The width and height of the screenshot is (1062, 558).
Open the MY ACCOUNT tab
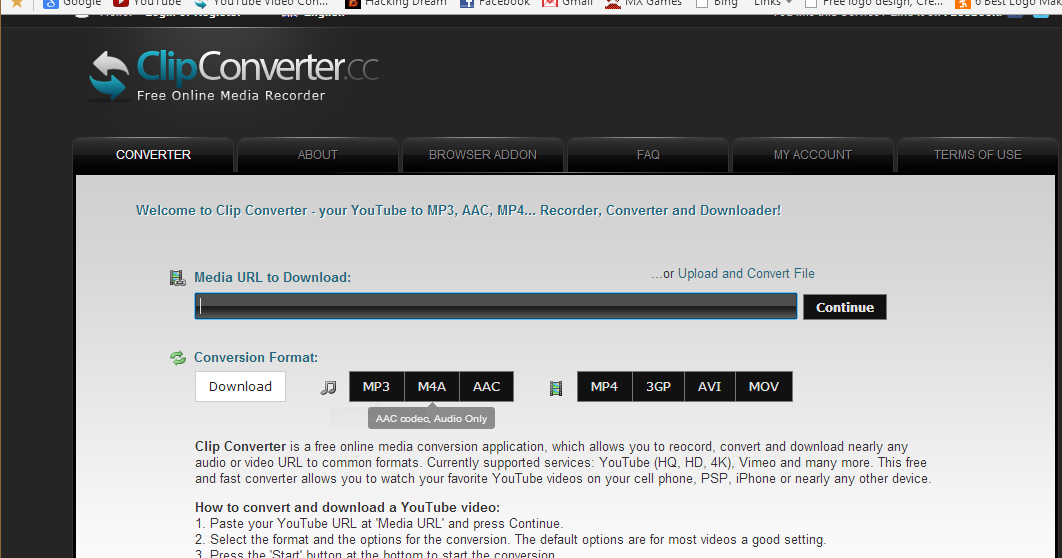tap(813, 155)
